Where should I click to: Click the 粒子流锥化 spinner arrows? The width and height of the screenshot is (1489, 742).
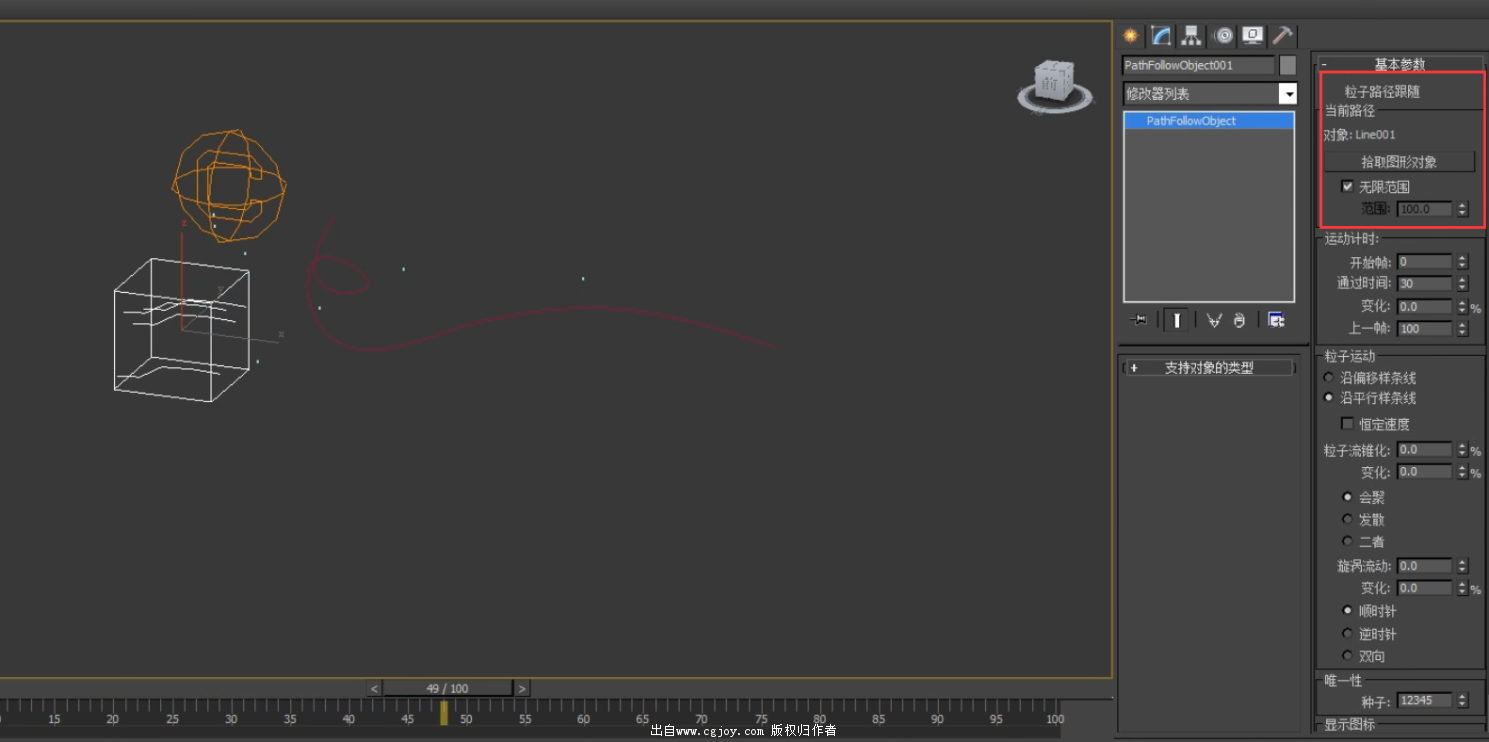[x=1463, y=450]
